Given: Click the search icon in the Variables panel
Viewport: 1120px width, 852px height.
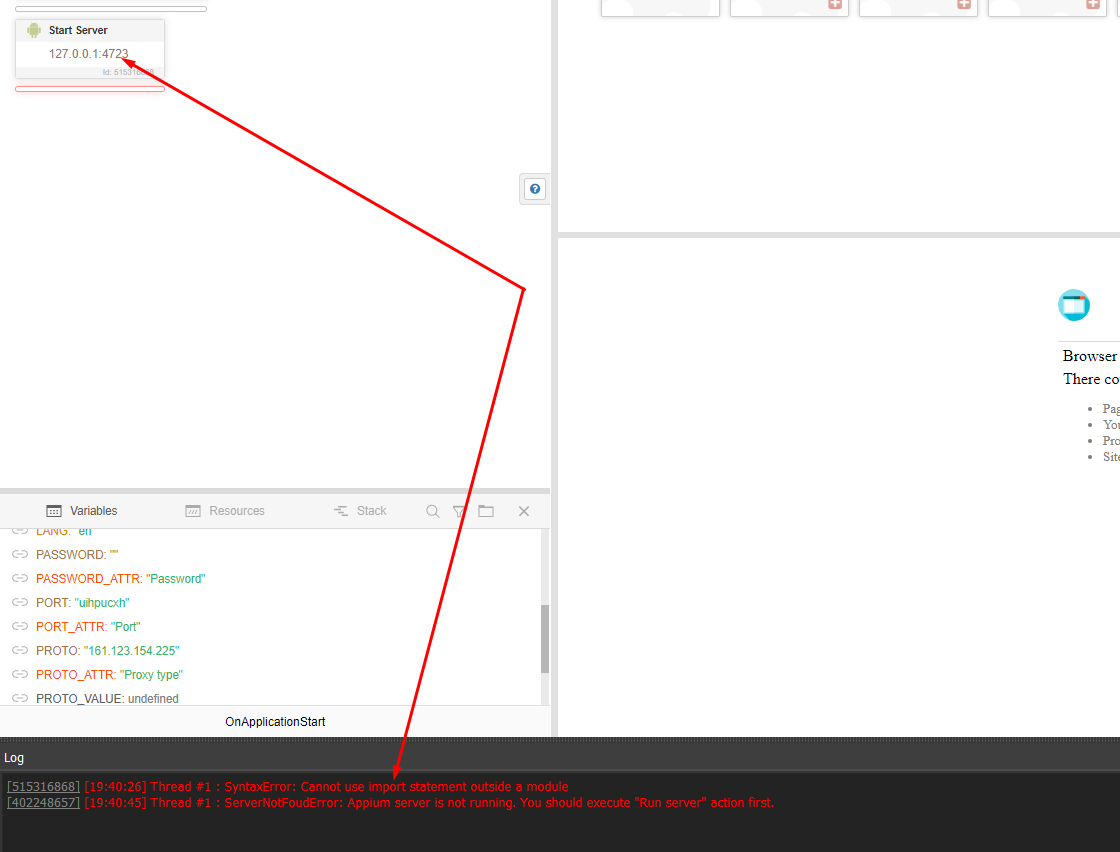Looking at the screenshot, I should (x=433, y=511).
